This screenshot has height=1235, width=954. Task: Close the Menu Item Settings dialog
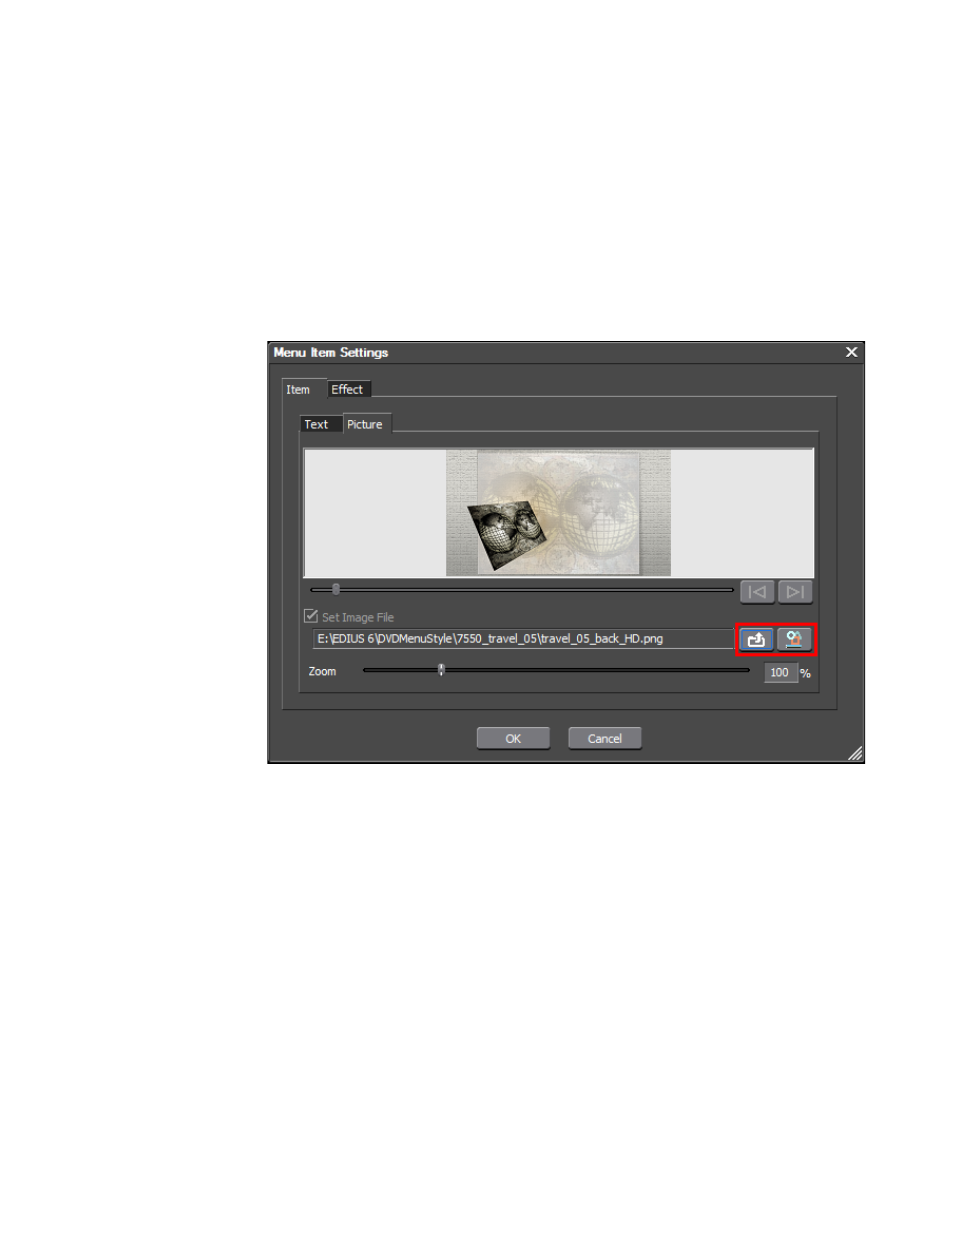click(851, 352)
